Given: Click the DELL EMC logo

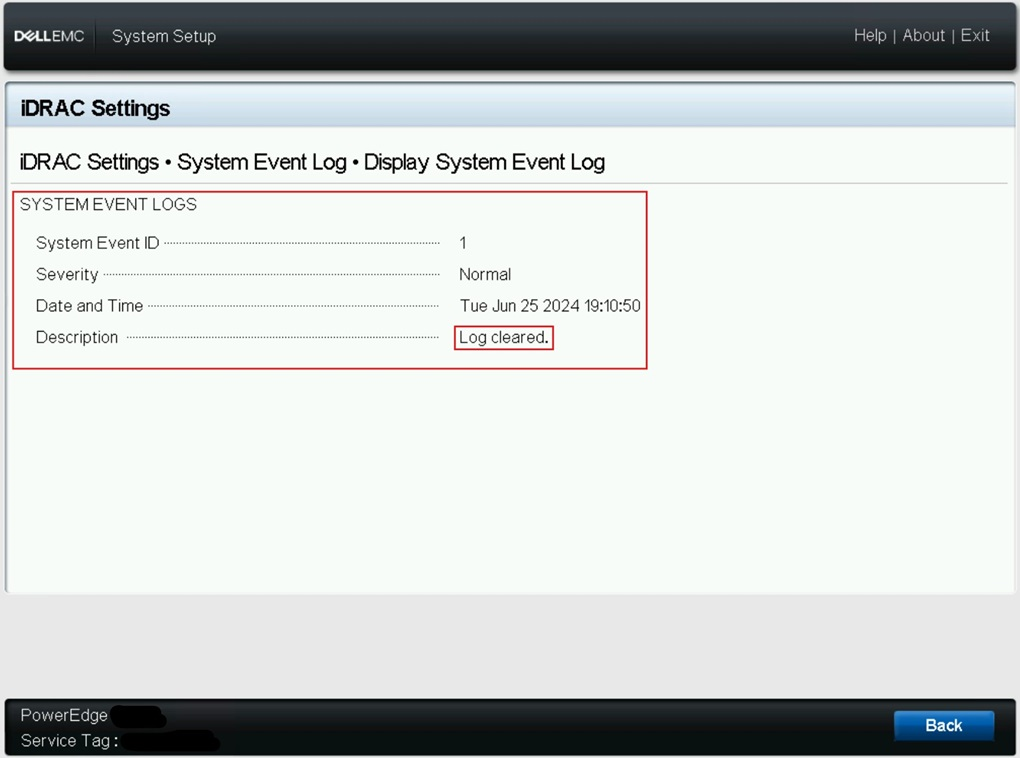Looking at the screenshot, I should (x=47, y=35).
